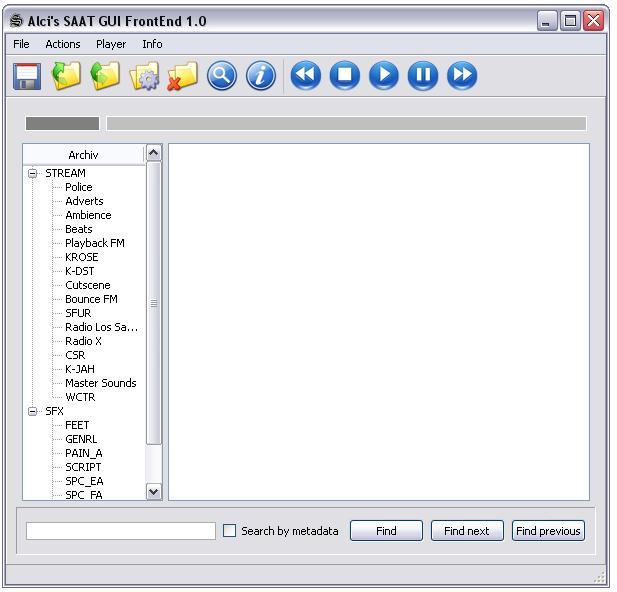
Task: Select SFUR in the archive tree
Action: (78, 313)
